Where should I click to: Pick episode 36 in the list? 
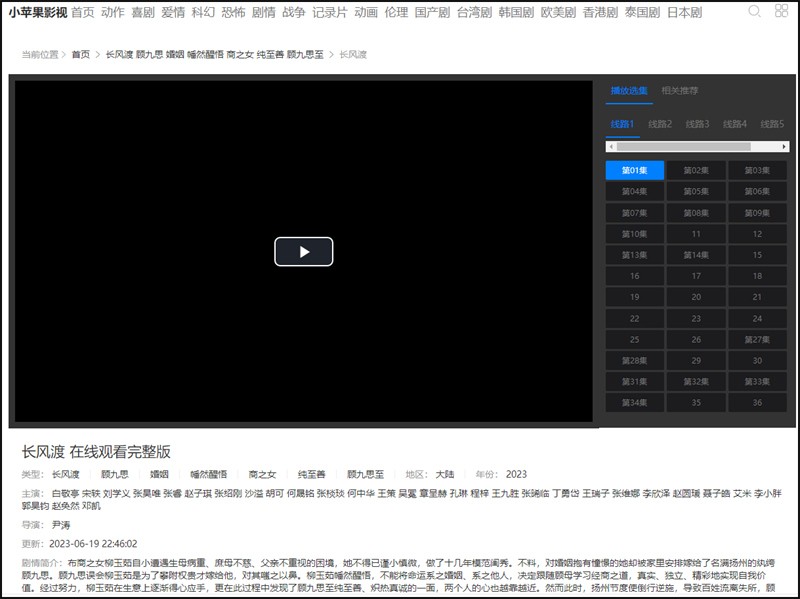[x=757, y=403]
